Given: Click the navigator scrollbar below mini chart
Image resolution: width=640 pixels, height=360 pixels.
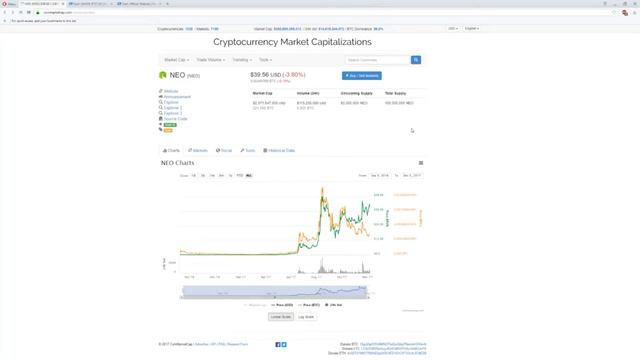Looking at the screenshot, I should [x=275, y=298].
